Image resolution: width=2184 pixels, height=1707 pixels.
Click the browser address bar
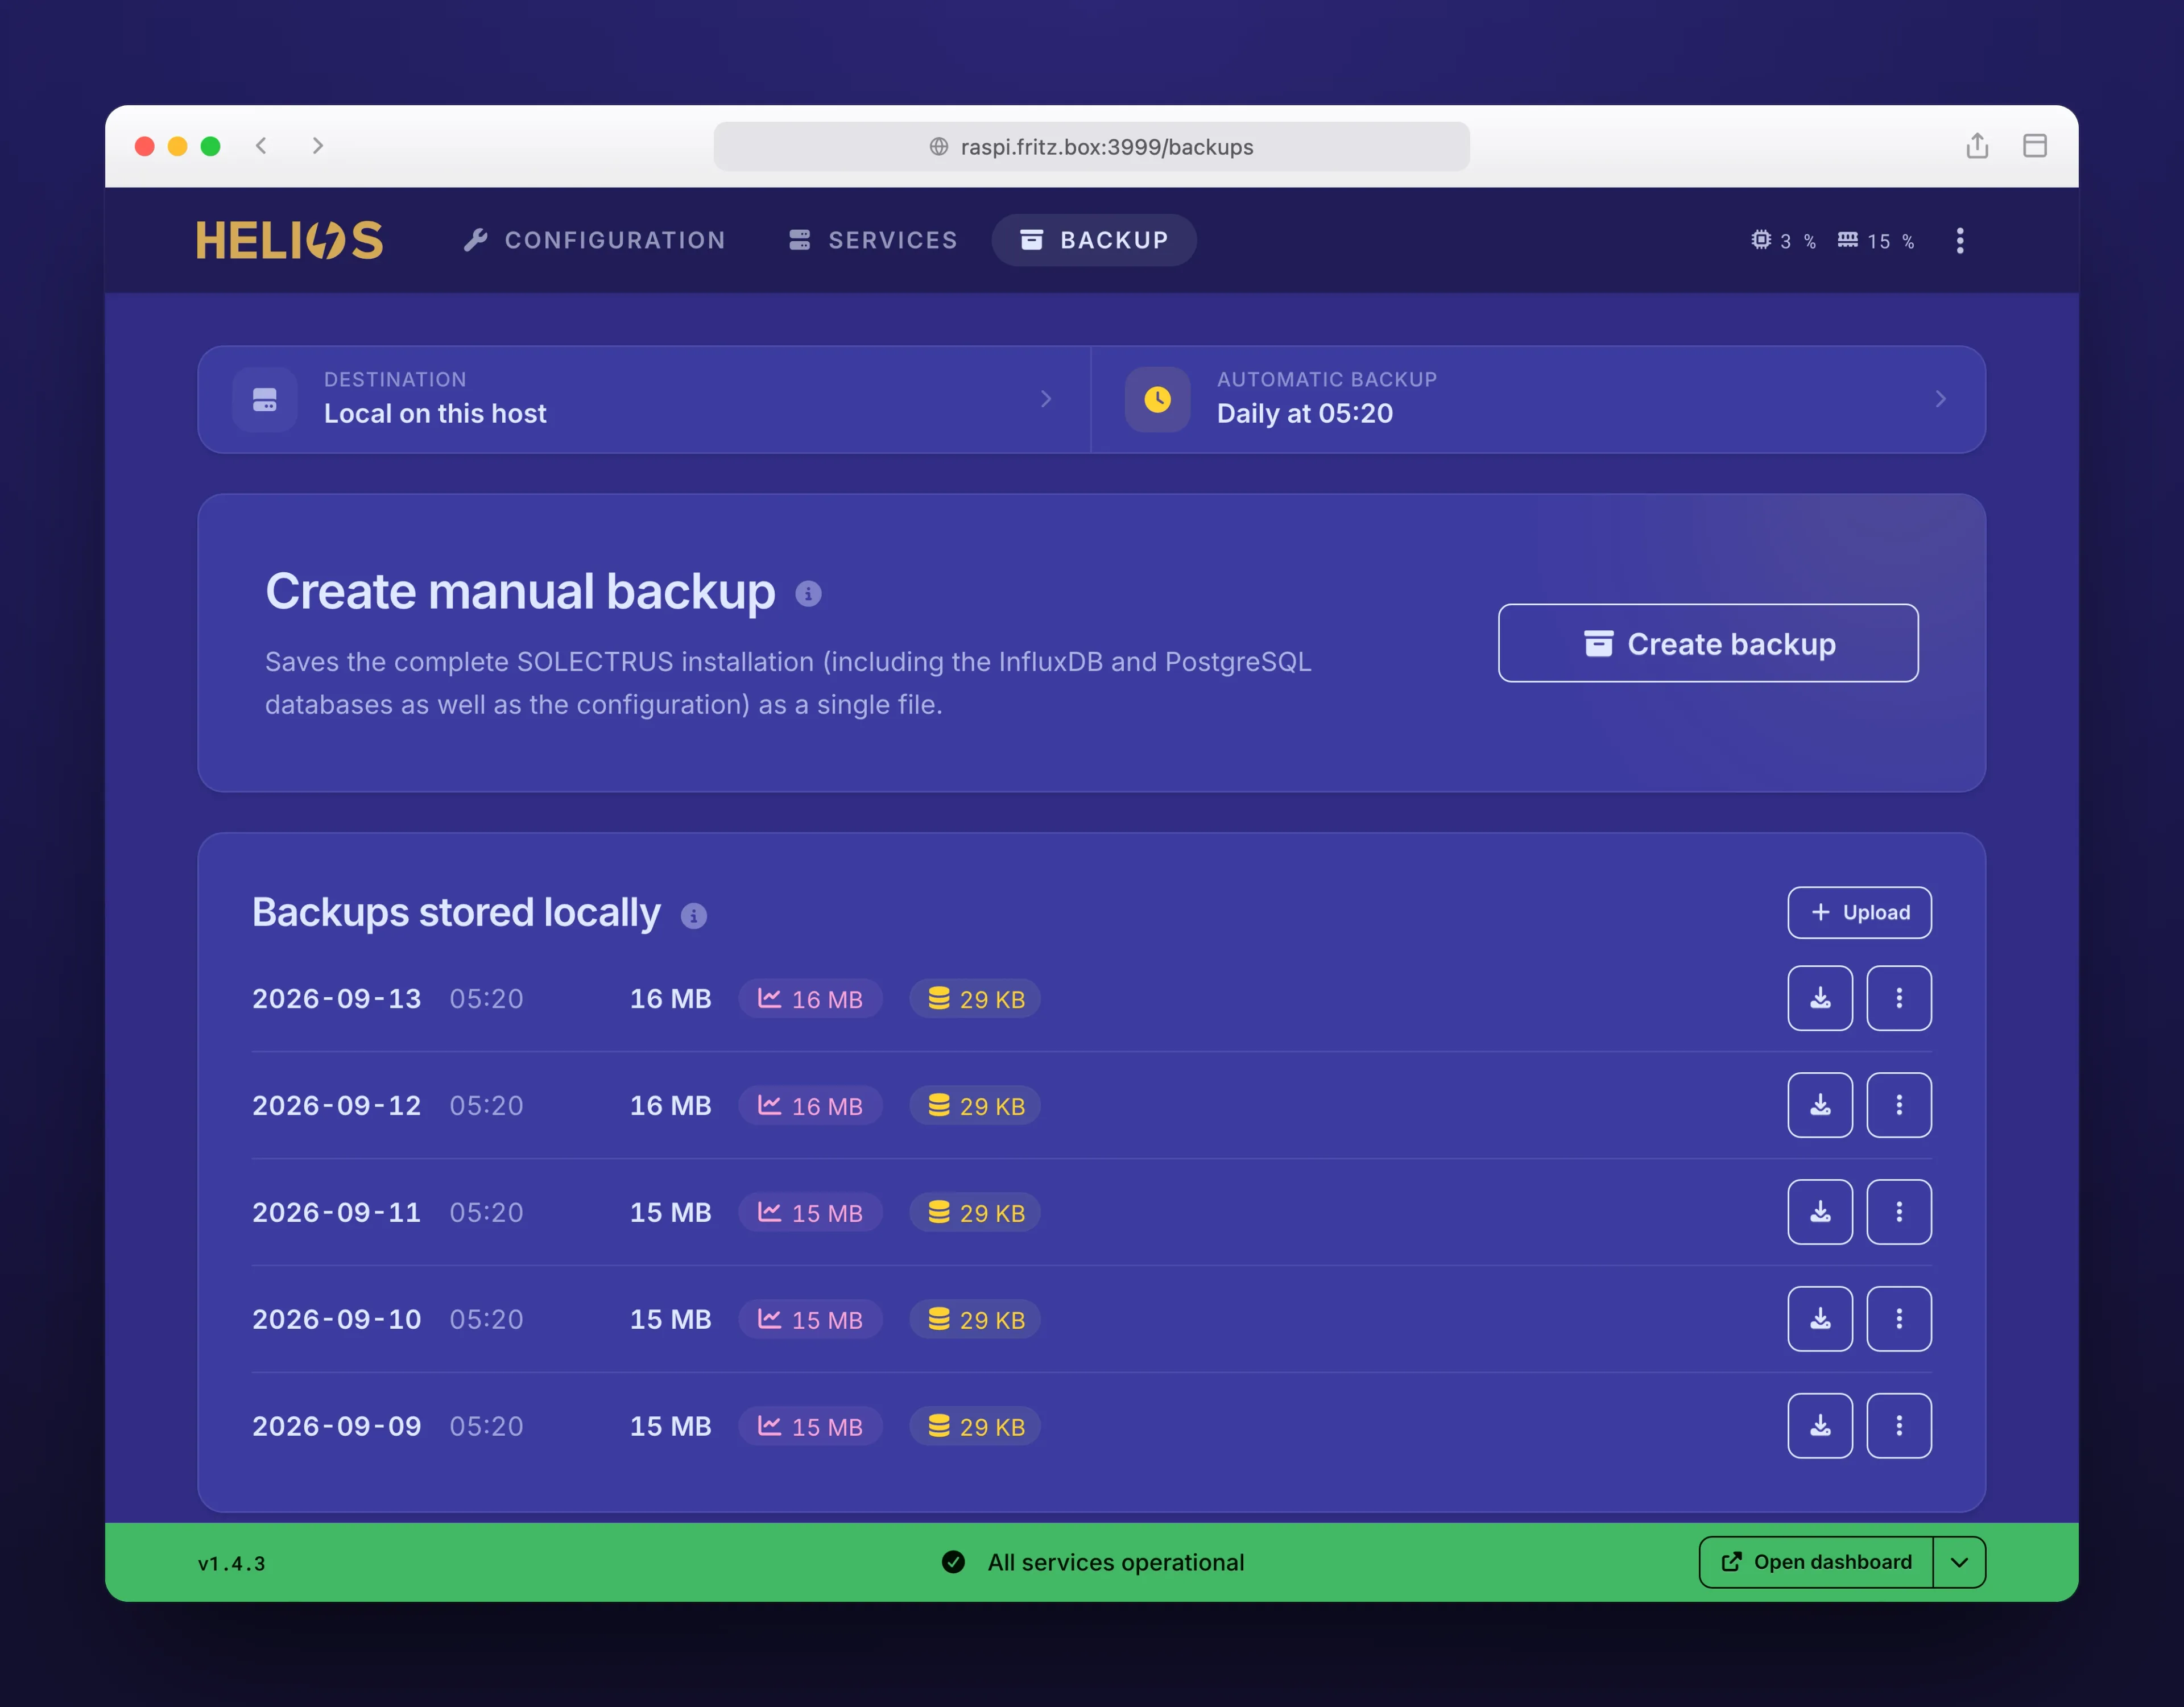tap(1092, 147)
